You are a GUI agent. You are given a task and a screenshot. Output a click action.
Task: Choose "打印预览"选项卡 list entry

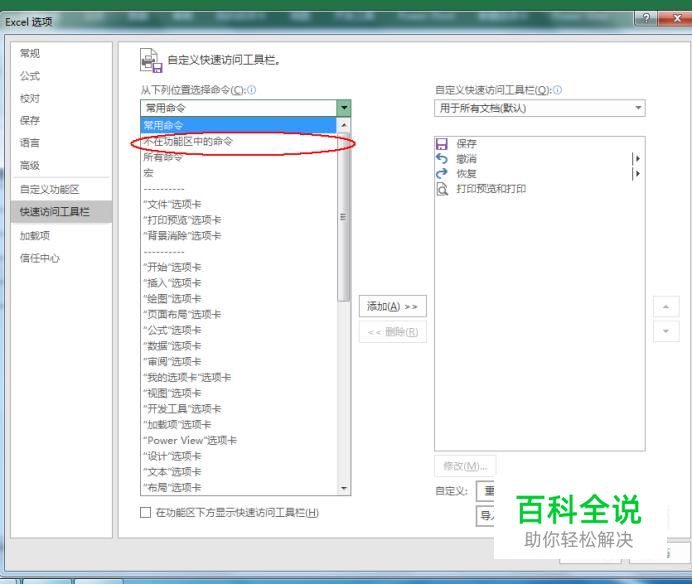(x=239, y=220)
